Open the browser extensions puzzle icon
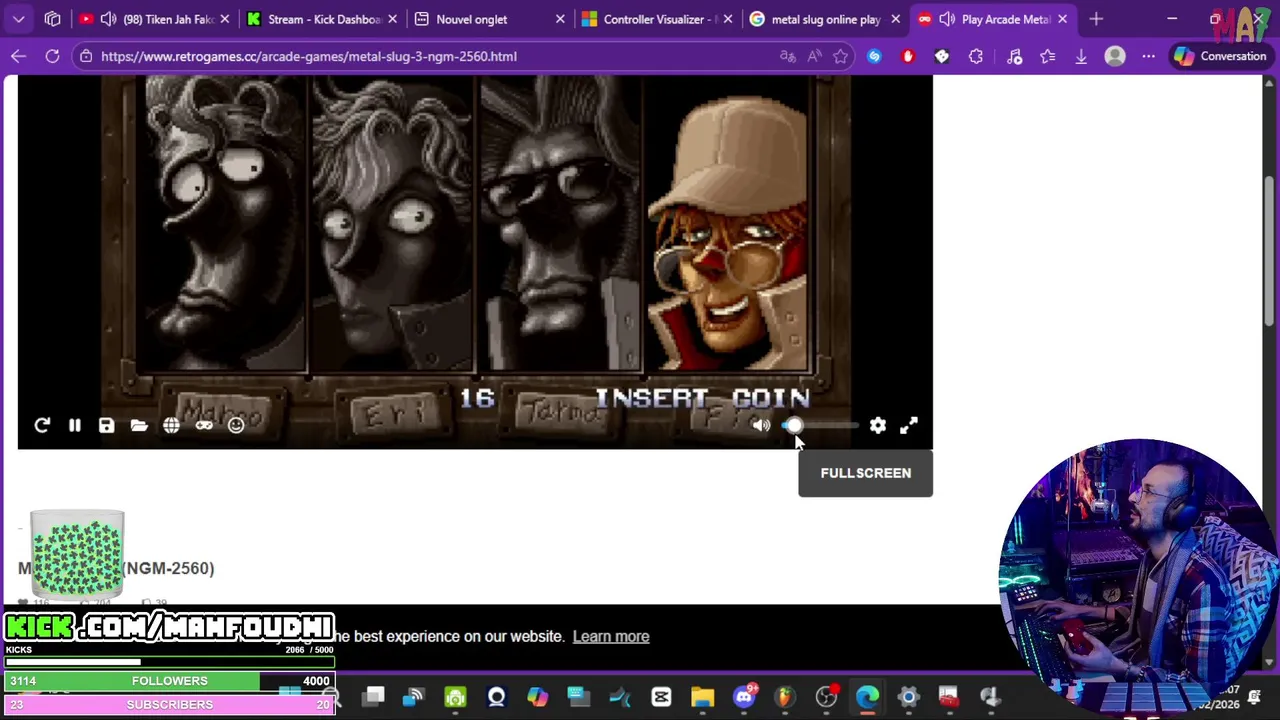 point(976,57)
